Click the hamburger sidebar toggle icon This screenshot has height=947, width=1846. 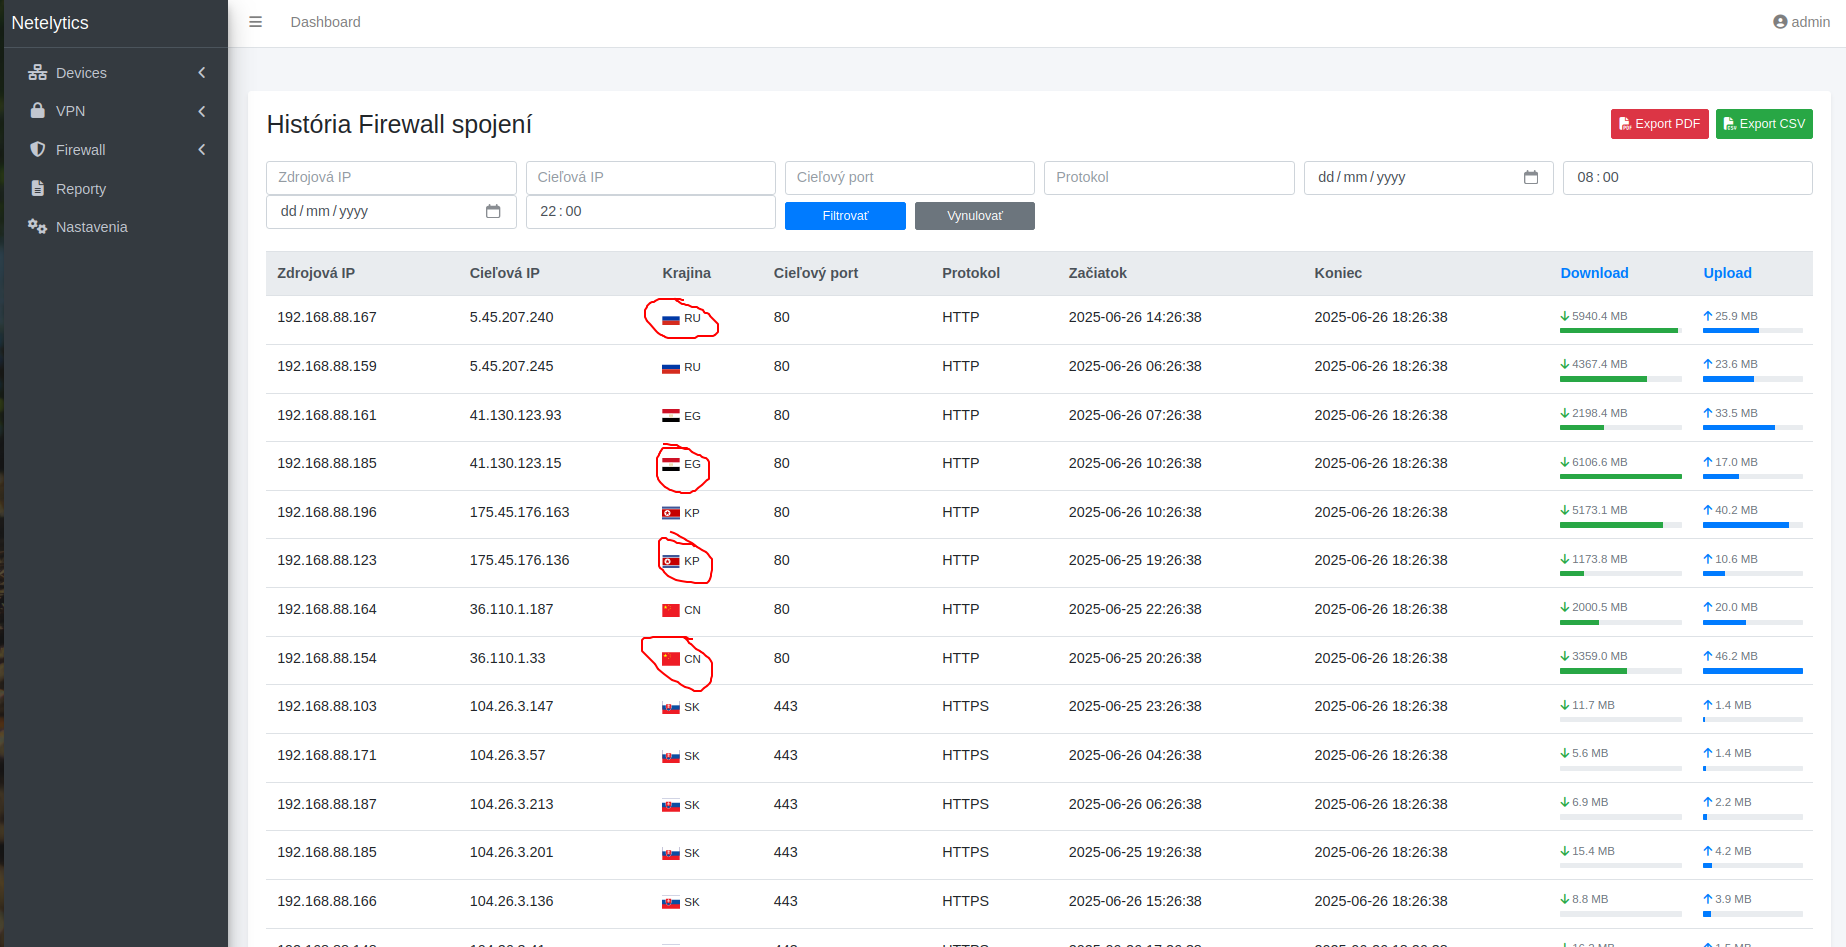click(x=255, y=22)
